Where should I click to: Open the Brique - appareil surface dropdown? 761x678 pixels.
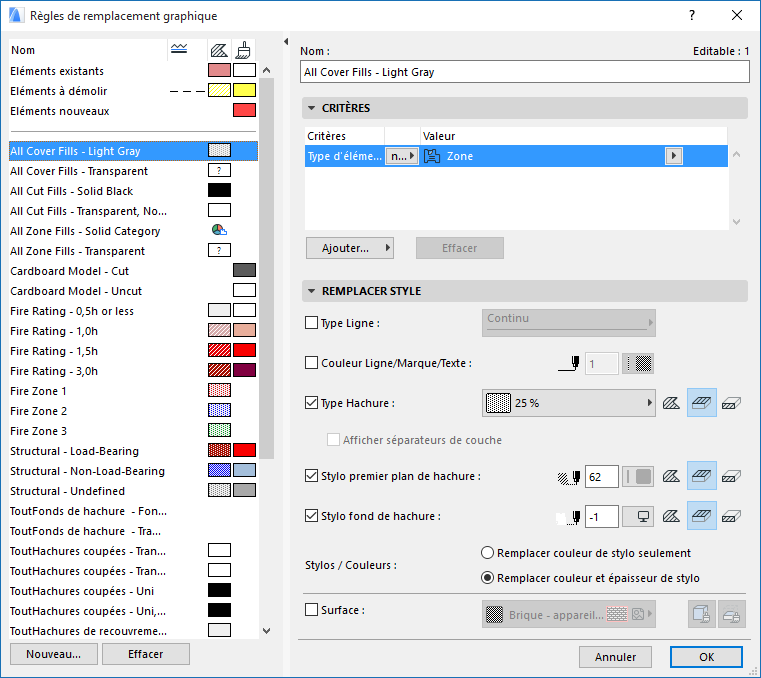tap(569, 614)
